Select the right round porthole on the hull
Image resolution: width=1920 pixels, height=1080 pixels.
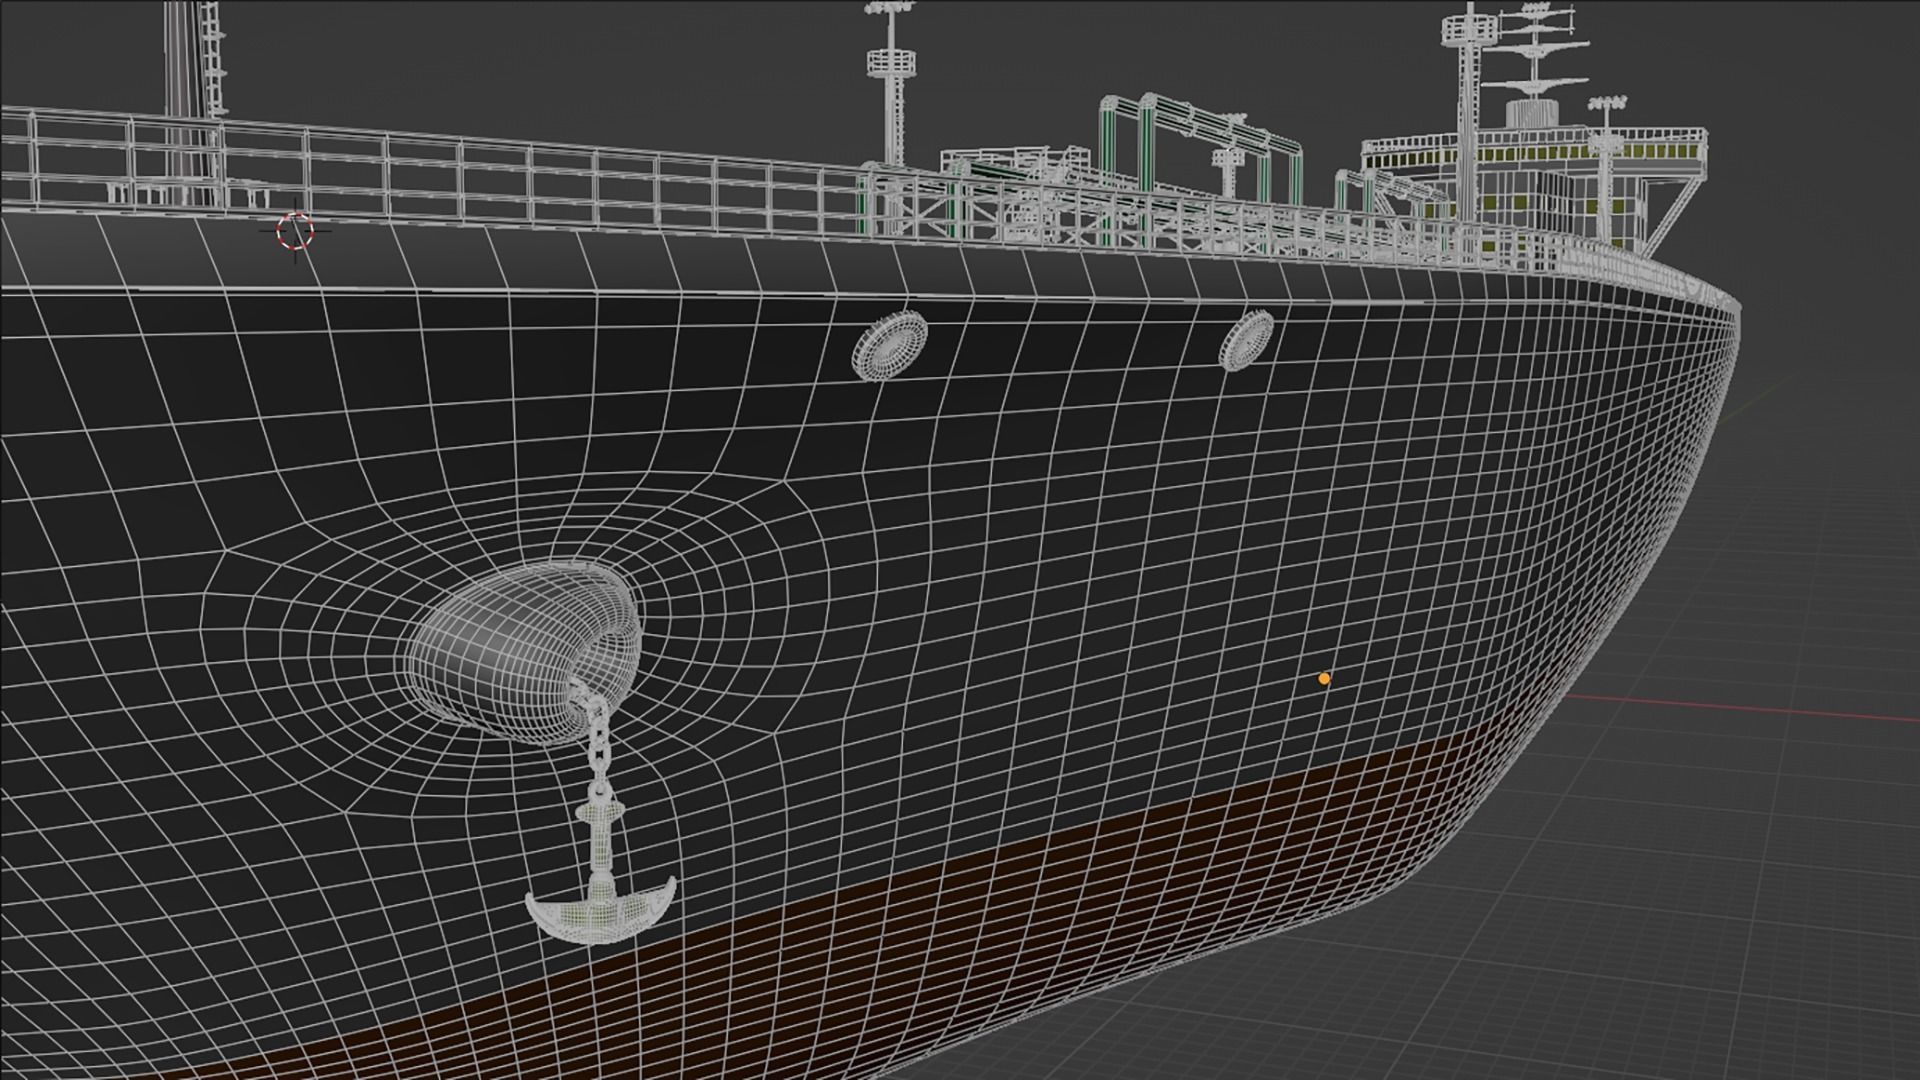[1246, 339]
